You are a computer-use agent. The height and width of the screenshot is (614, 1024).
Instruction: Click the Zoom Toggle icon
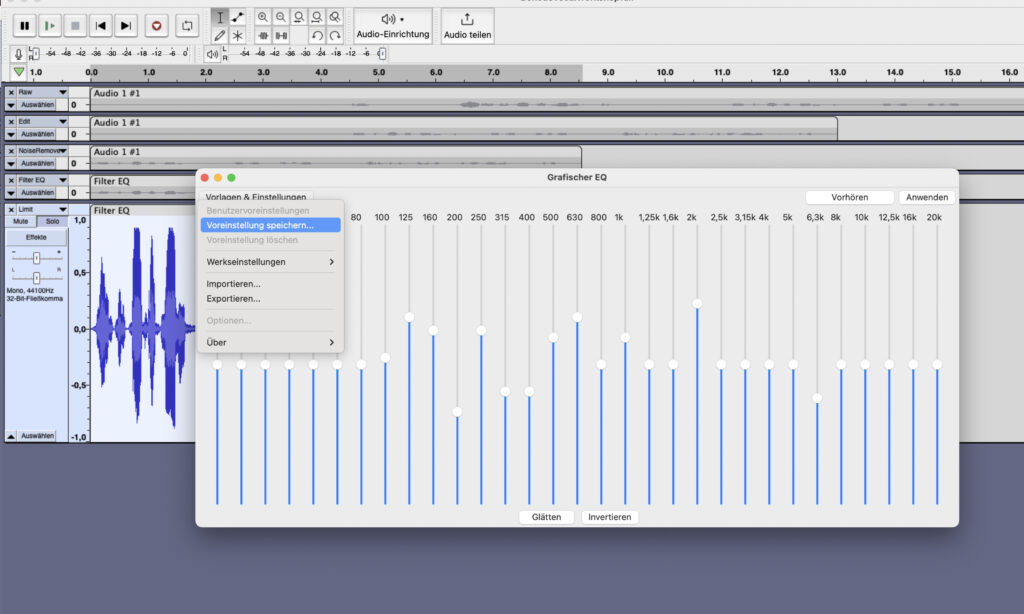click(334, 17)
